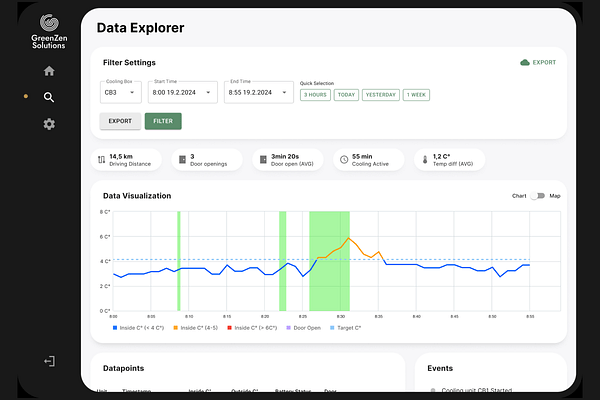This screenshot has height=400, width=600.
Task: Toggle the Chart/Map view switch
Action: click(x=538, y=196)
